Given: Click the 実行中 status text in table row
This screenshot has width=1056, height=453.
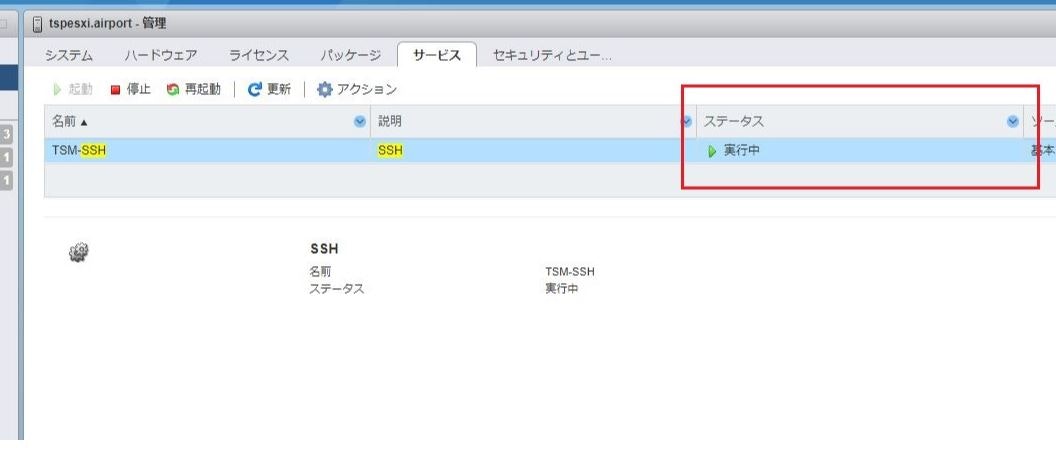Looking at the screenshot, I should tap(741, 151).
